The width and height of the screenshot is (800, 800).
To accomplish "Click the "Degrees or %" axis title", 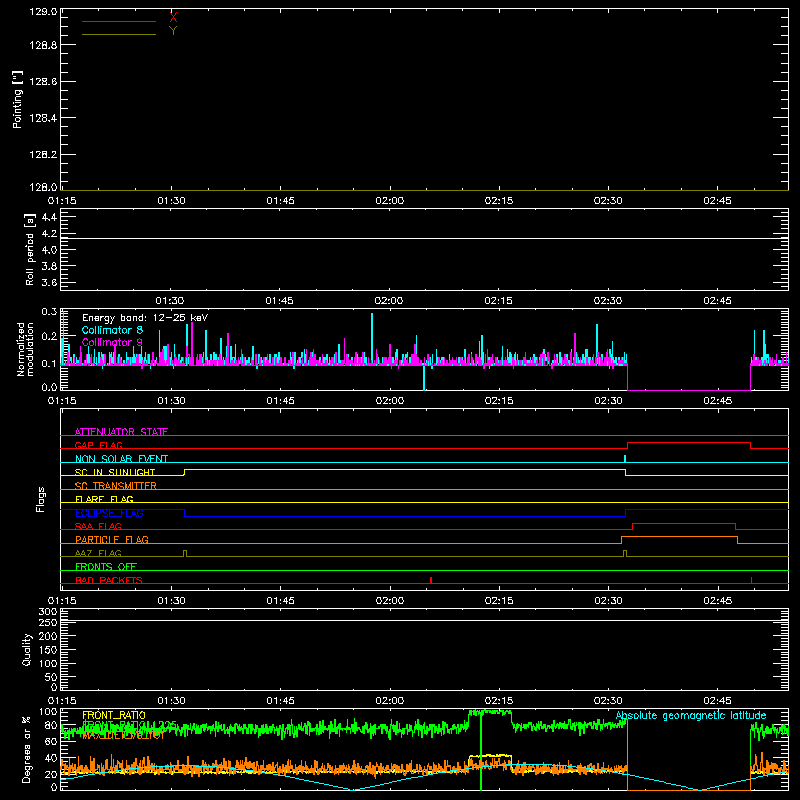I will pos(27,749).
